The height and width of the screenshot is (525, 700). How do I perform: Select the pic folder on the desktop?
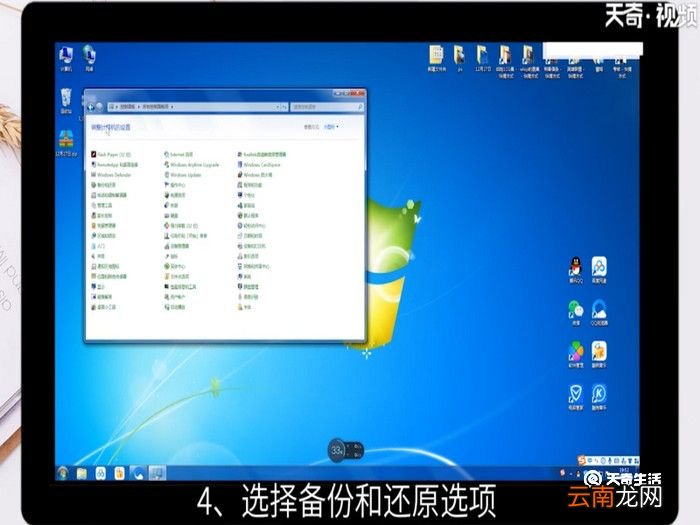tap(459, 58)
